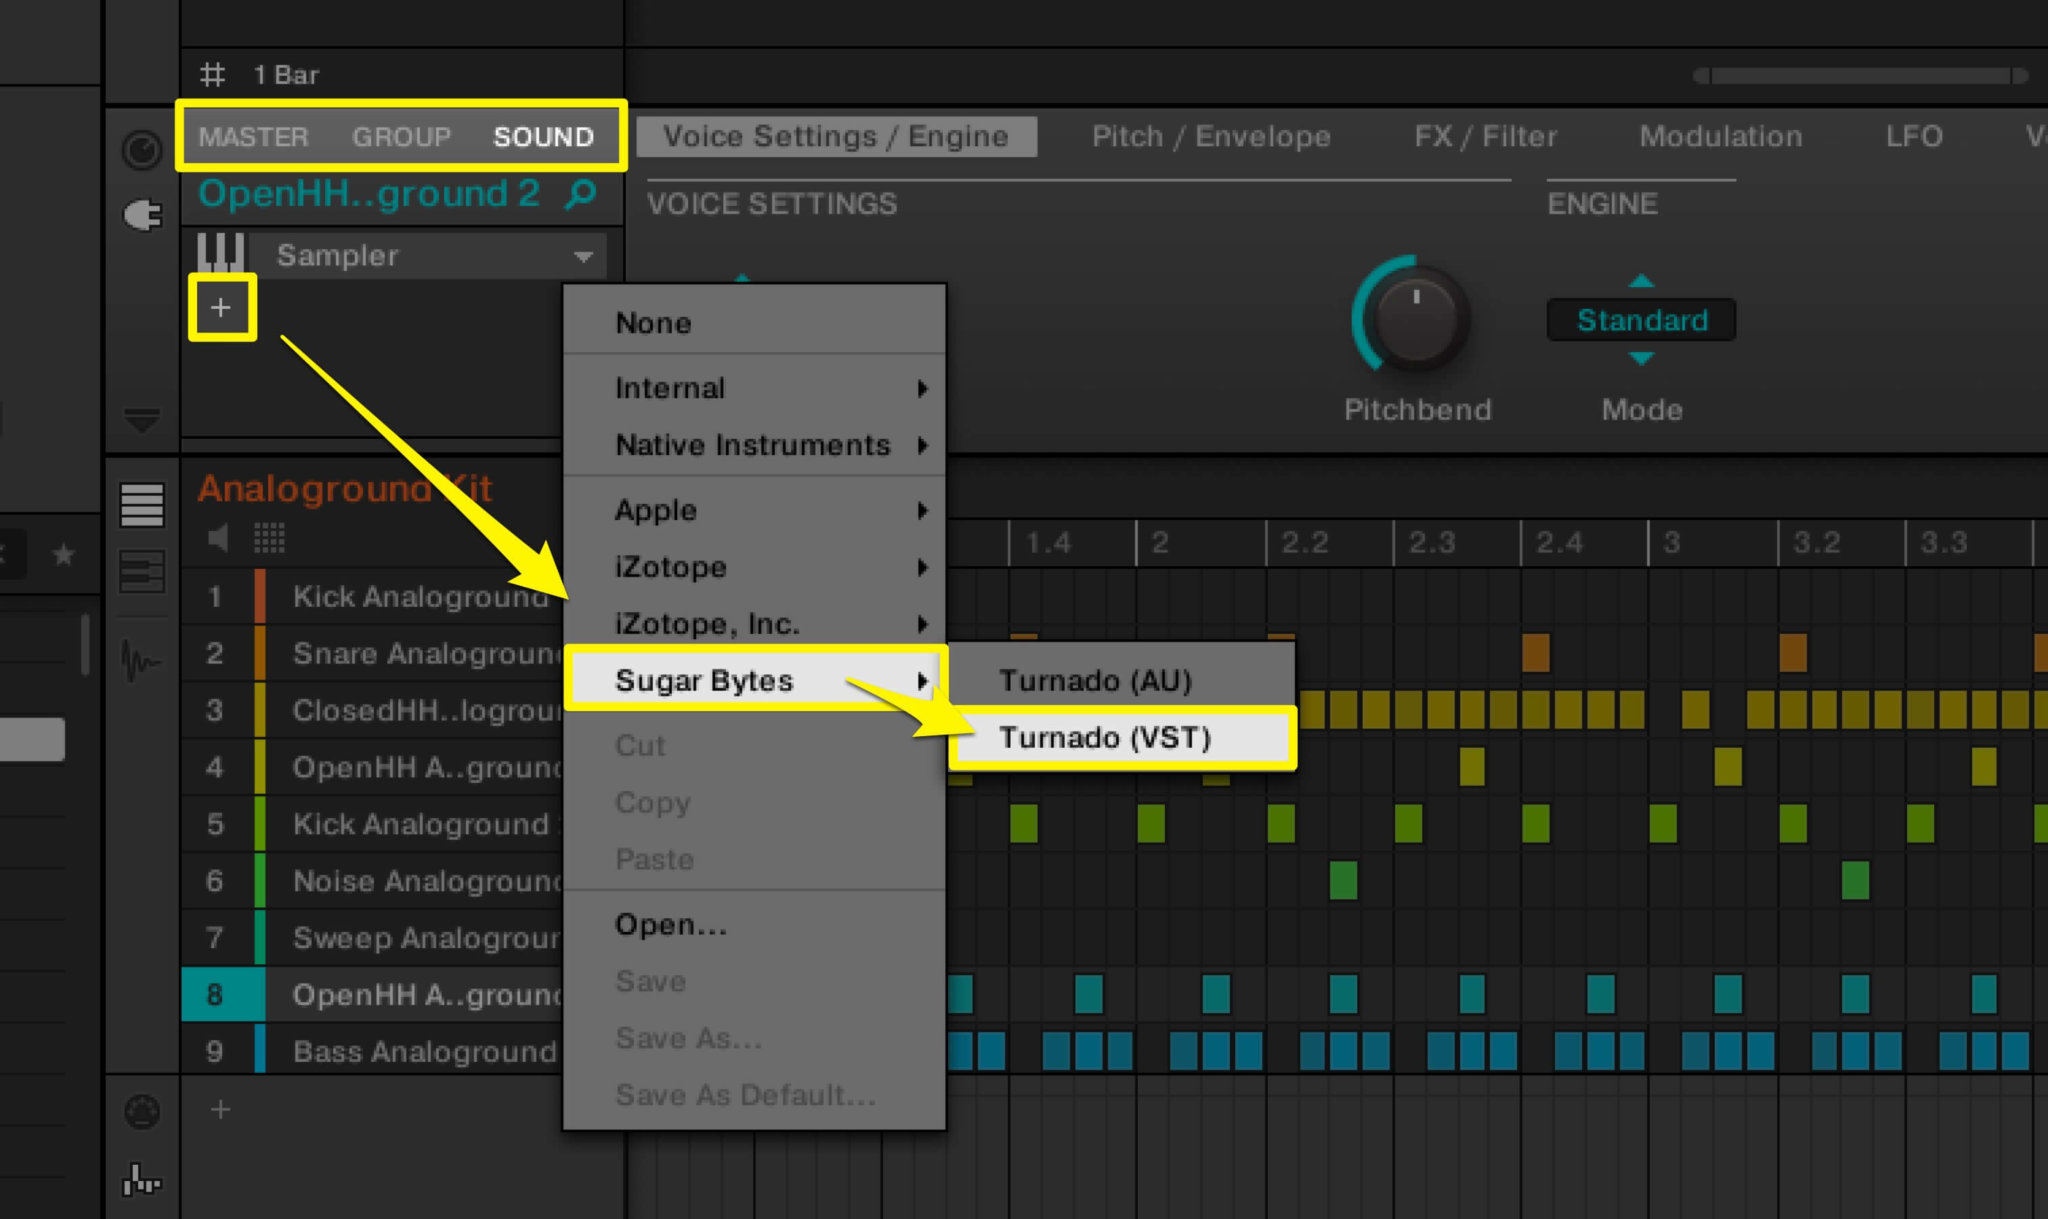Step engine Mode up with the arrow
This screenshot has height=1219, width=2048.
click(x=1641, y=281)
